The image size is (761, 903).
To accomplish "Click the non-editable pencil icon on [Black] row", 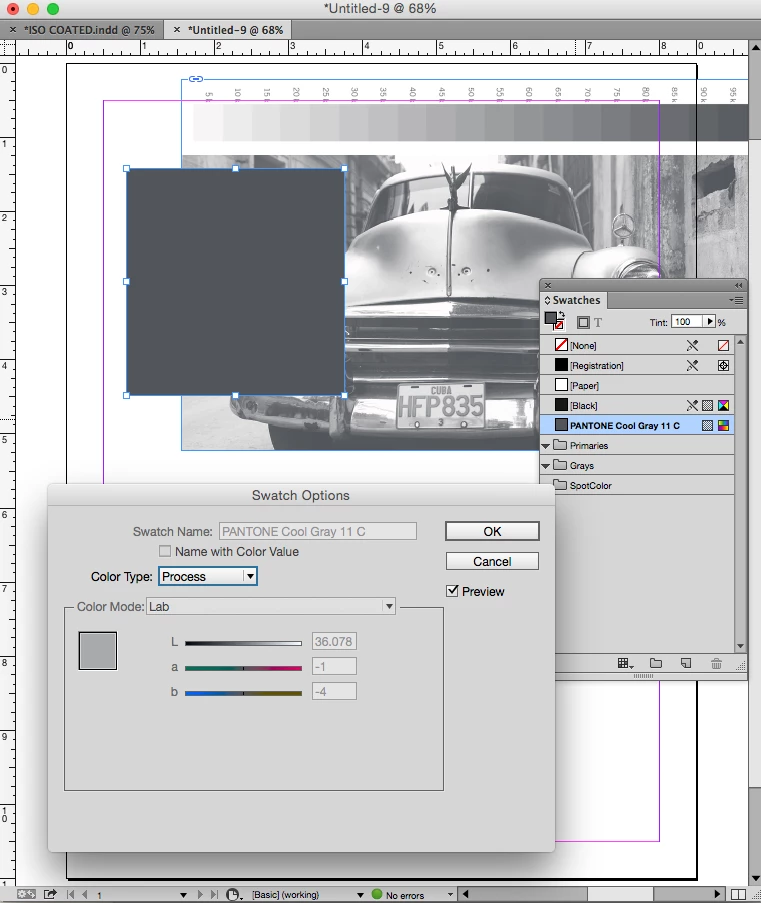I will tap(692, 405).
